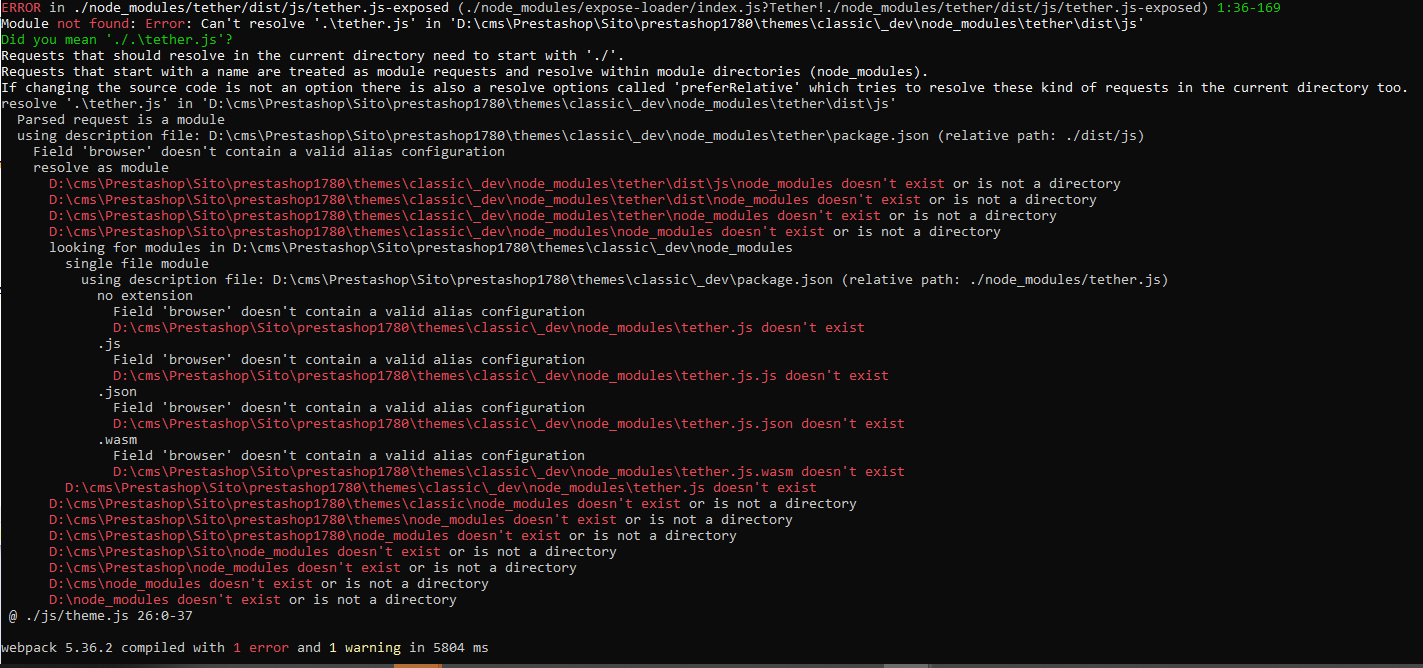Click red 'tether.js.wasm doesn't exist' line
1423x668 pixels.
tap(509, 471)
